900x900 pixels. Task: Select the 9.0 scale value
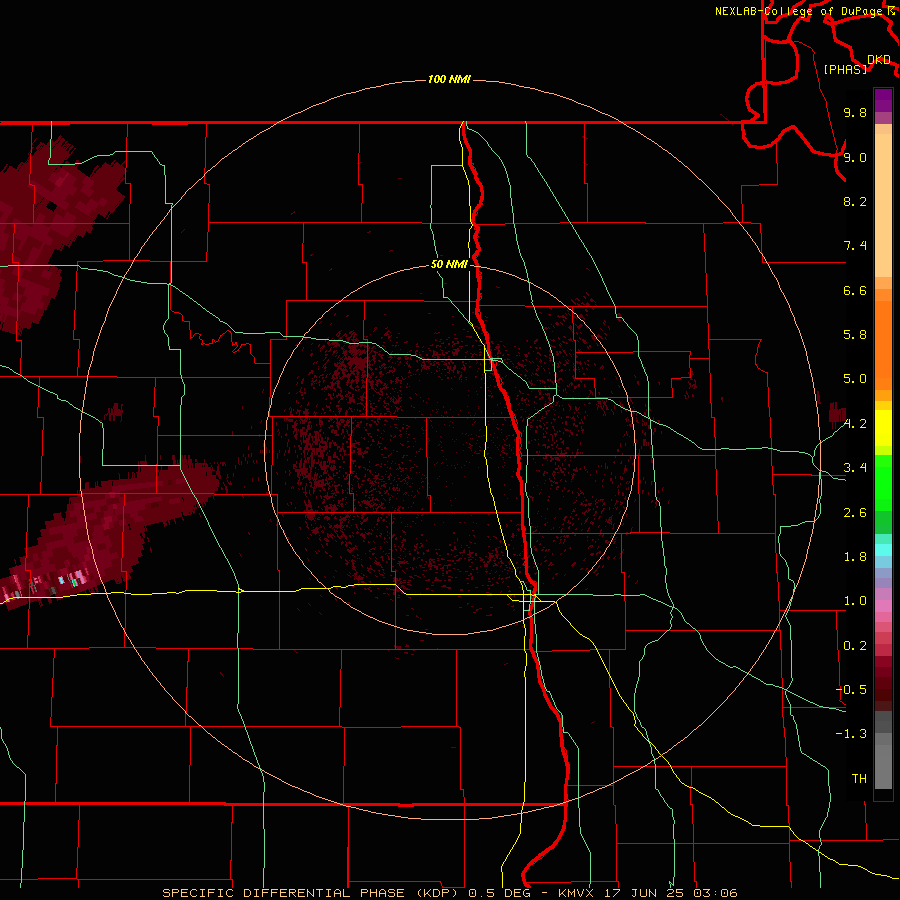click(x=855, y=157)
